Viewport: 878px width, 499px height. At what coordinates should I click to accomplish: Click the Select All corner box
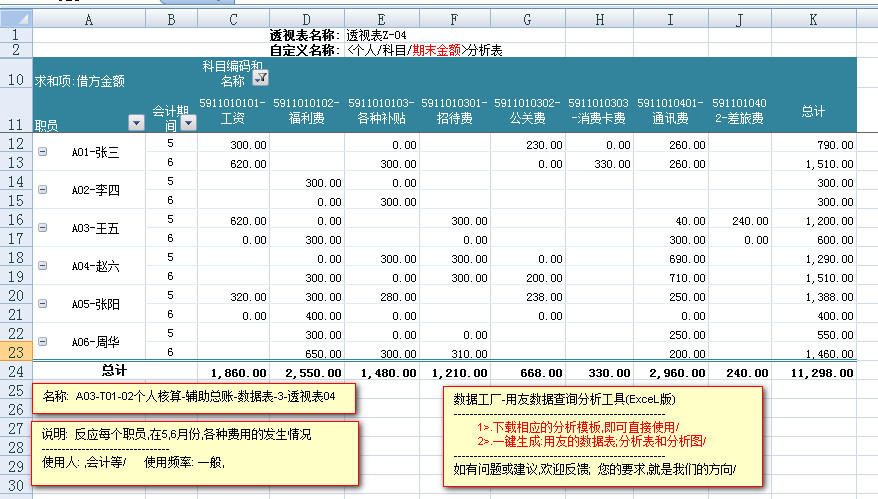click(16, 18)
